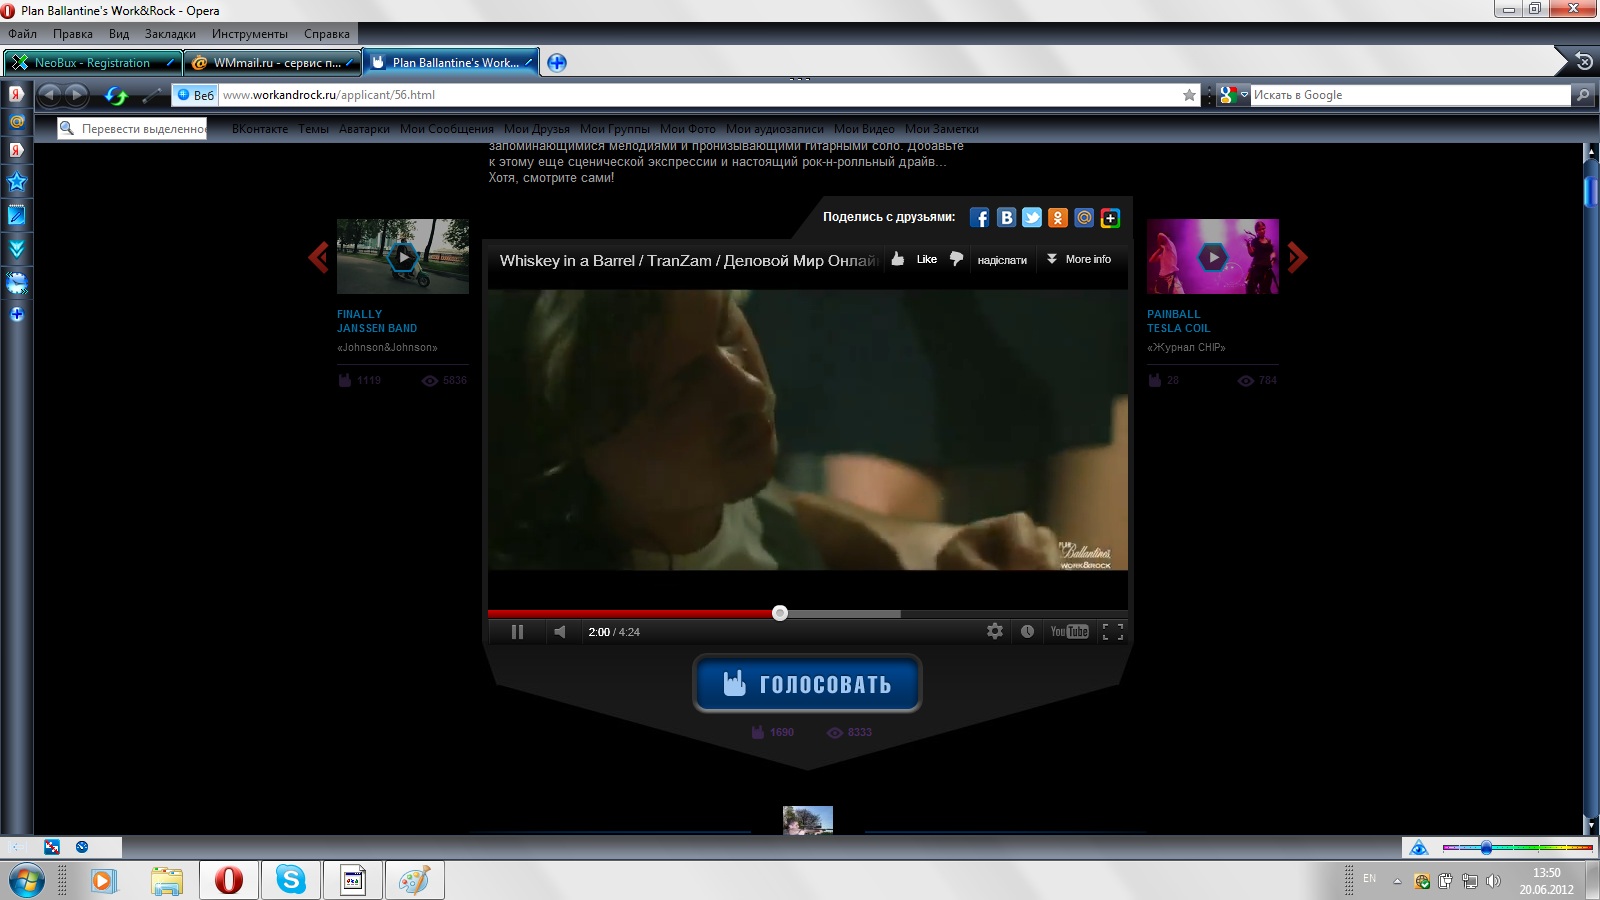Go forward in browser history
The image size is (1600, 900).
click(76, 95)
